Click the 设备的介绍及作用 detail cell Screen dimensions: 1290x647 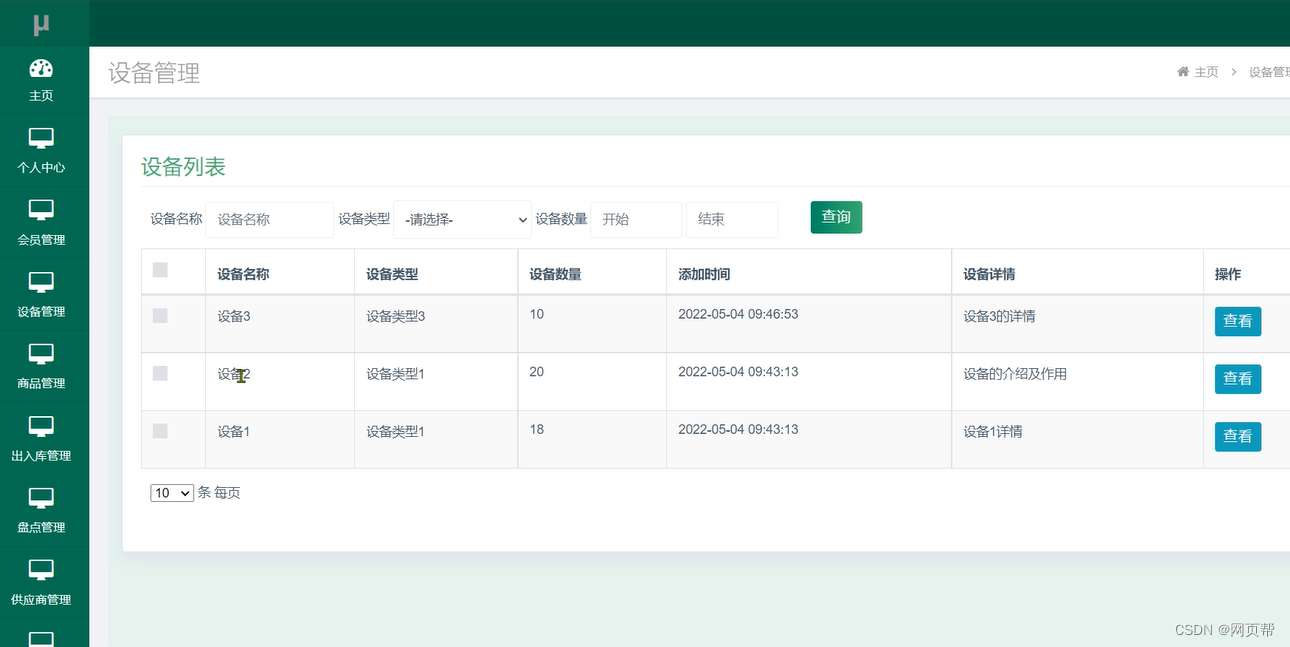[1015, 374]
